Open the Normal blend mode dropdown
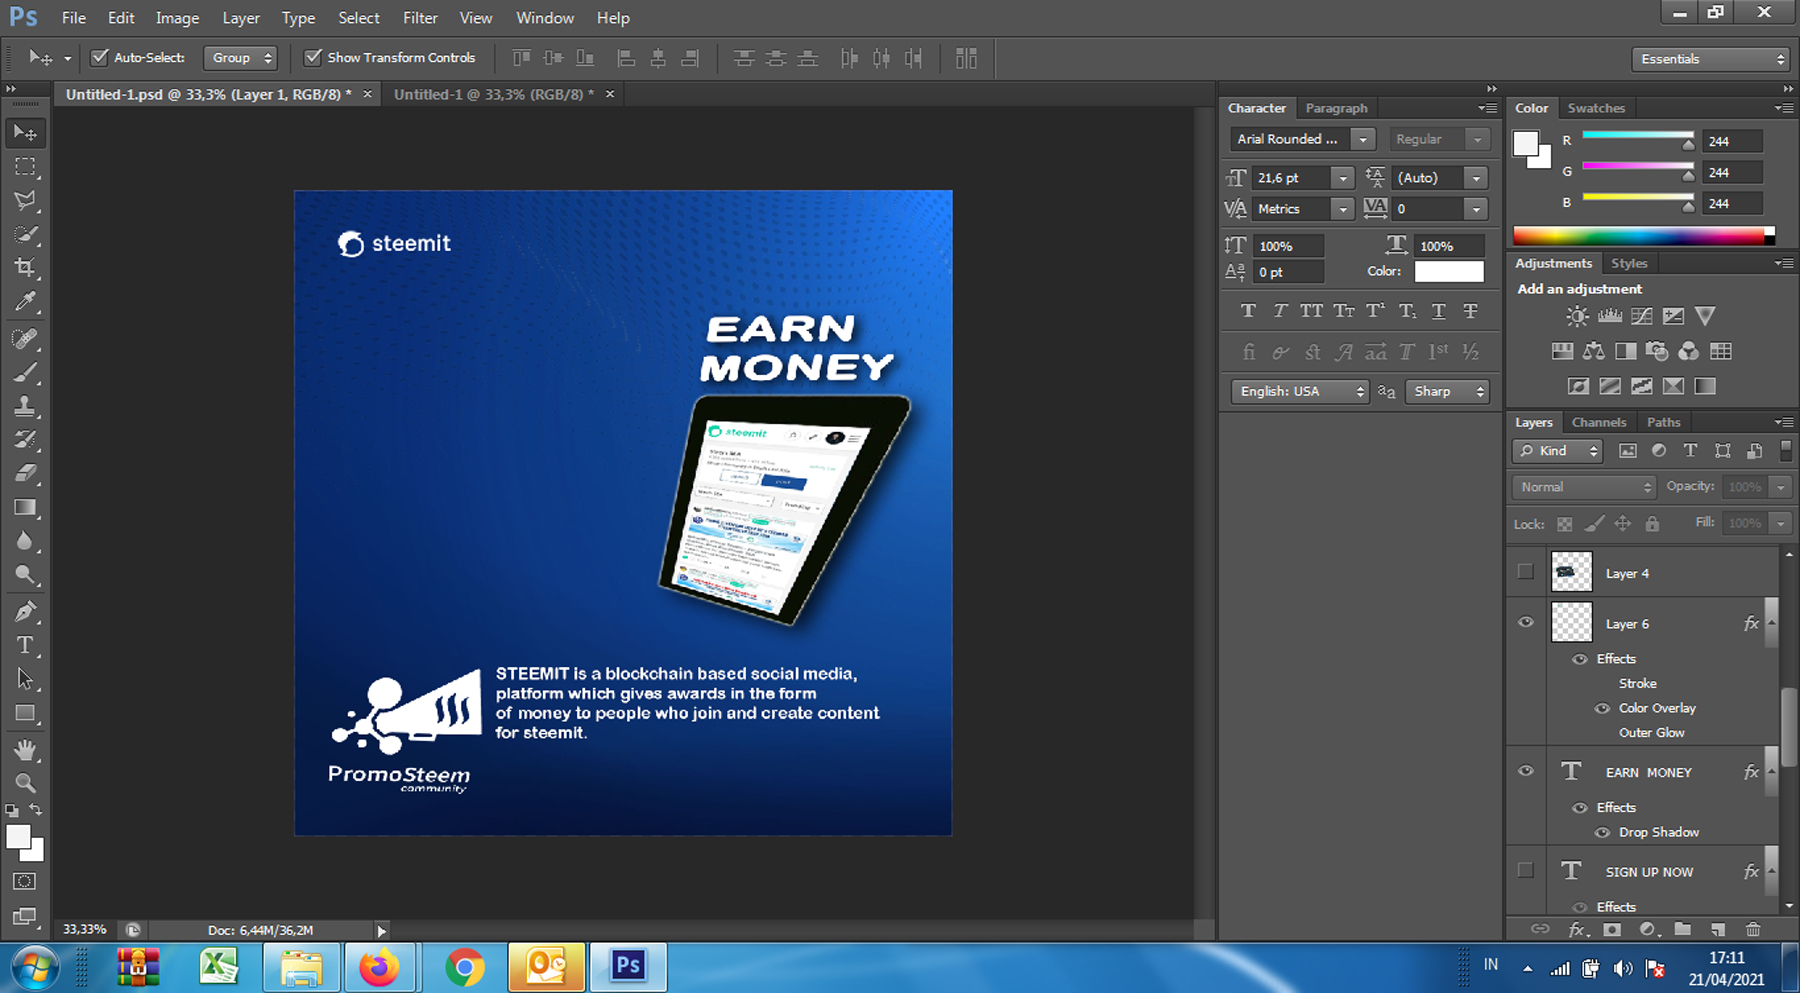The width and height of the screenshot is (1800, 993). [1584, 487]
